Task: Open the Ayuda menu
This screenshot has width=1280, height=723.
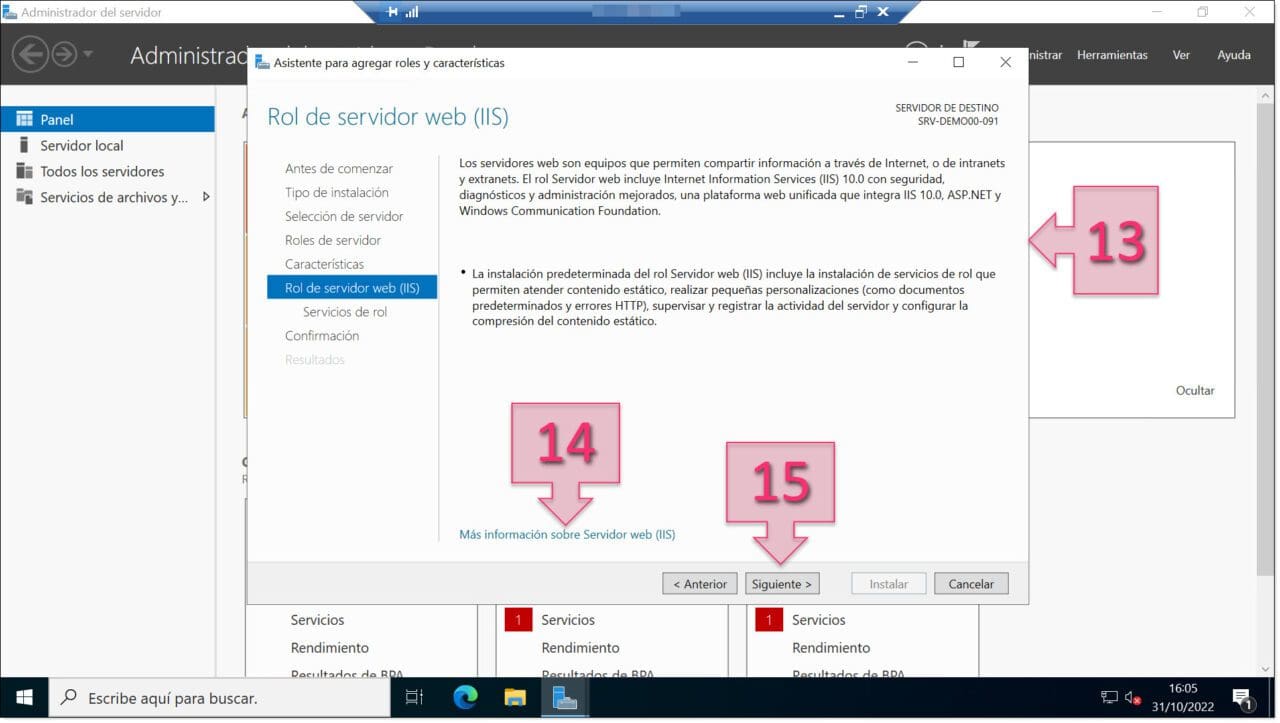Action: tap(1234, 55)
